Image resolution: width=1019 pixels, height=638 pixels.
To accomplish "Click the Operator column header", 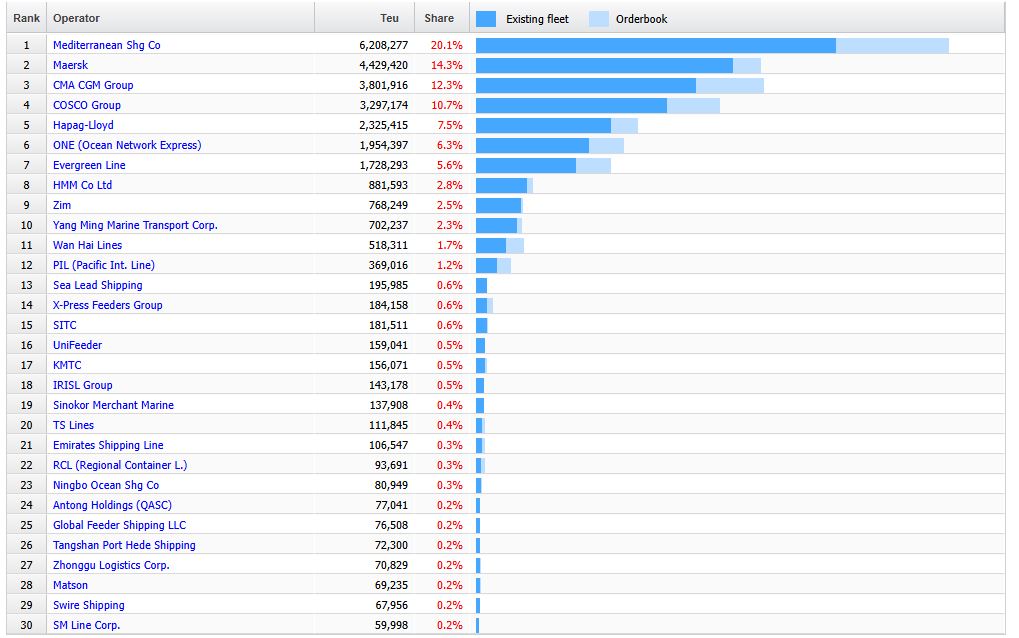I will click(181, 18).
